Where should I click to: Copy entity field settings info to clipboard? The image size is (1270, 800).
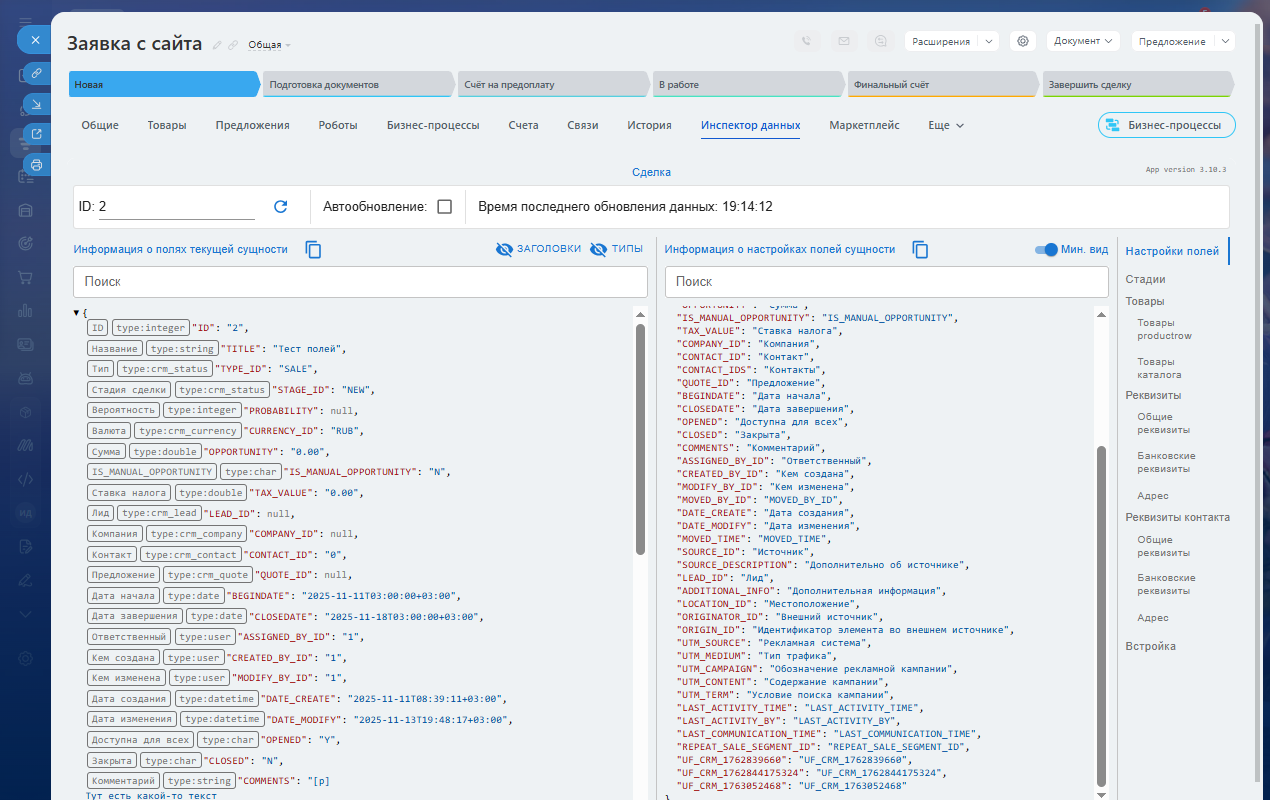click(x=920, y=250)
